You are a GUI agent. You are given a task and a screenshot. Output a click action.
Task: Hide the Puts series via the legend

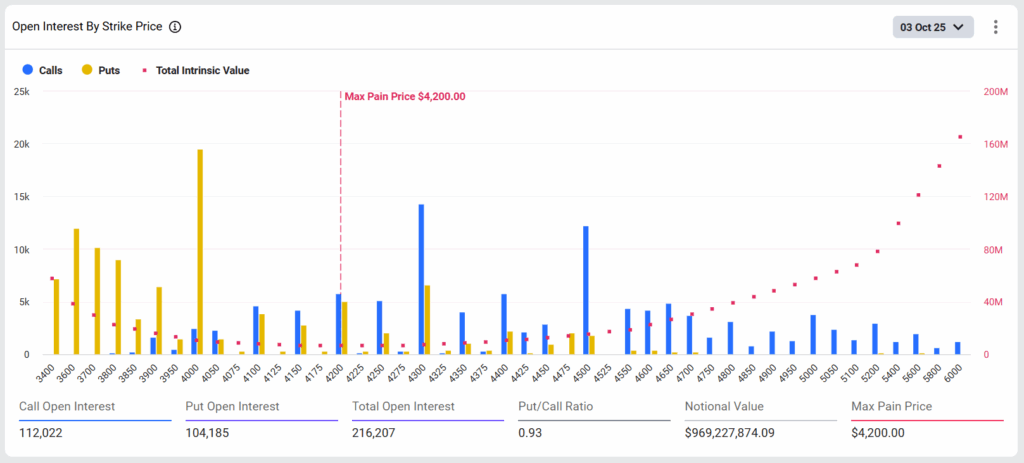click(x=101, y=70)
